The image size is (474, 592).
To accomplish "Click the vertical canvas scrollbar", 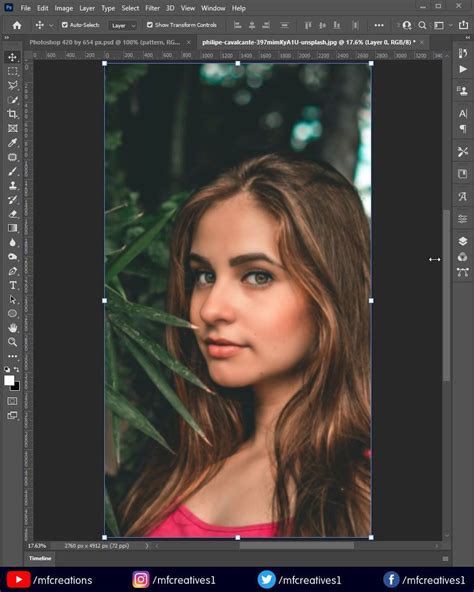I will [x=447, y=296].
